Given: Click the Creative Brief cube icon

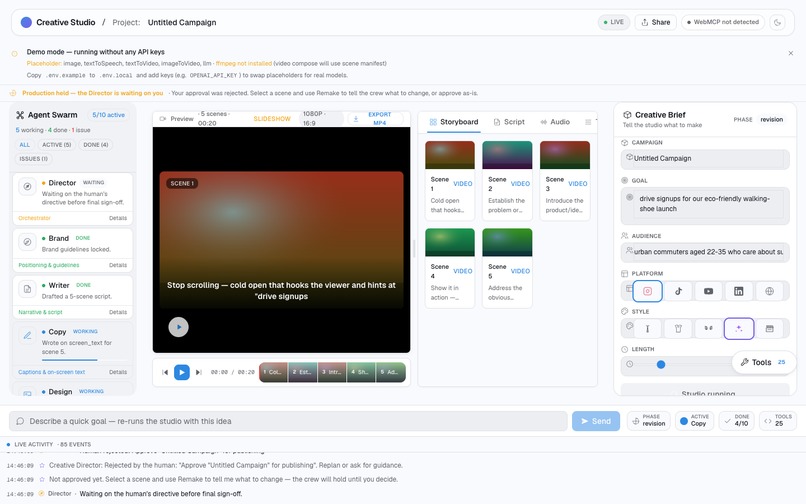Looking at the screenshot, I should (627, 115).
